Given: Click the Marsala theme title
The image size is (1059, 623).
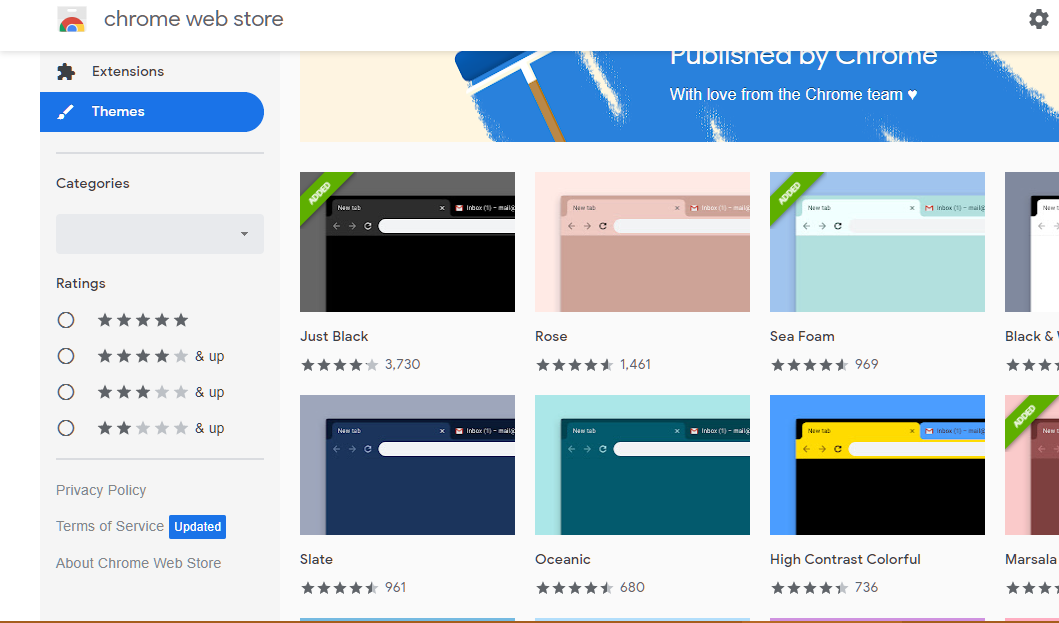Looking at the screenshot, I should coord(1031,559).
